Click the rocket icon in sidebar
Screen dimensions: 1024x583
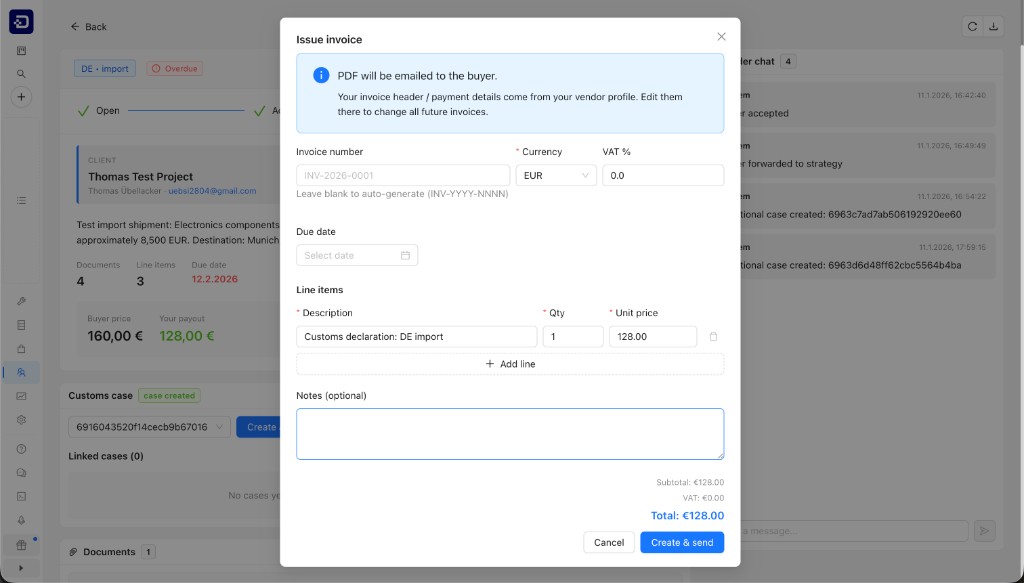point(21,520)
